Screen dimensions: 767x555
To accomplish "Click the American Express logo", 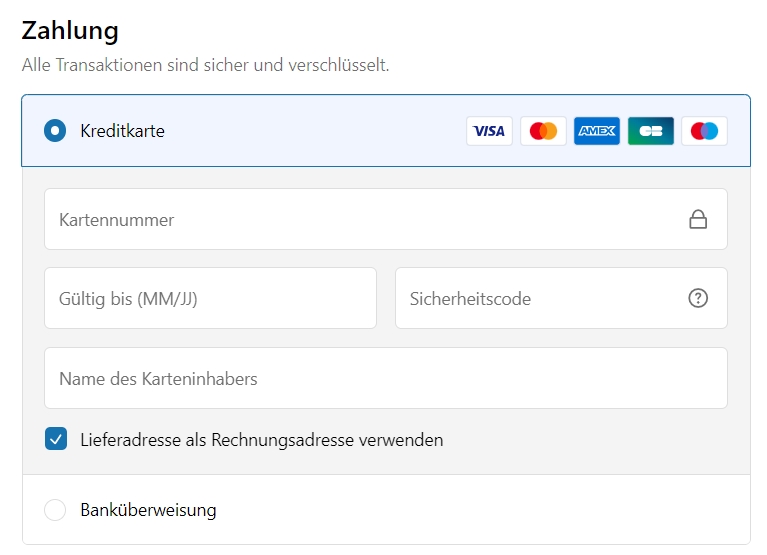I will pos(597,131).
